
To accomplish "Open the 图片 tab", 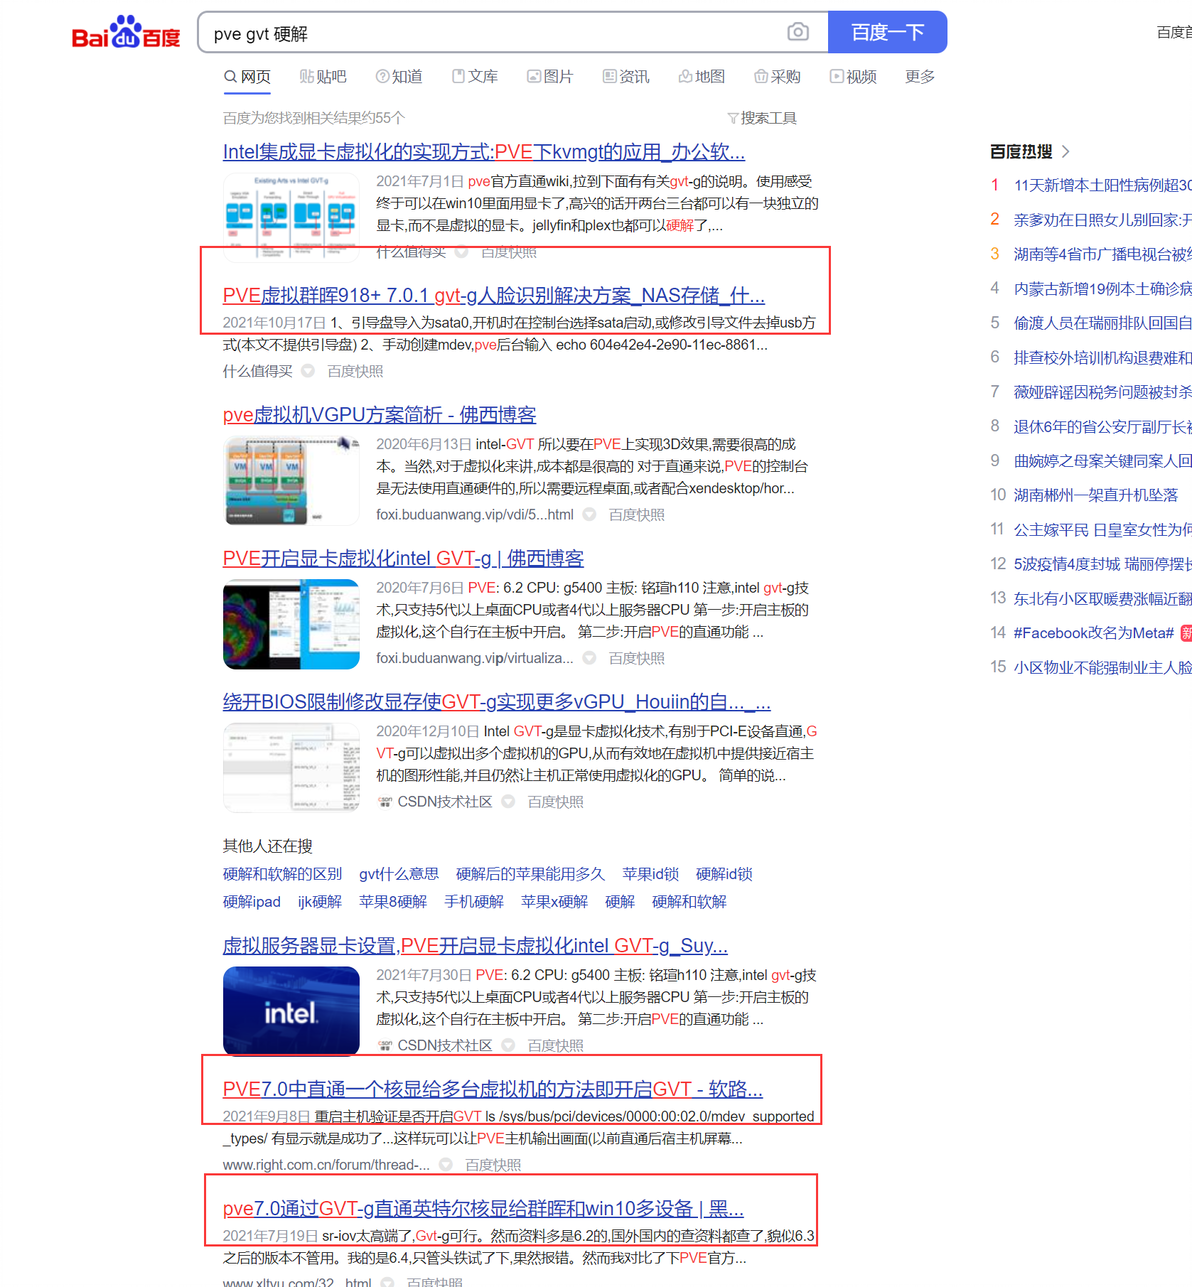I will pyautogui.click(x=550, y=77).
